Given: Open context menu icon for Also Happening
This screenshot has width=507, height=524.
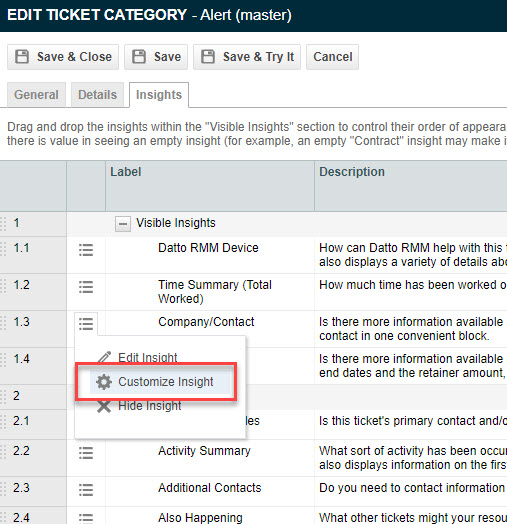Looking at the screenshot, I should point(86,518).
